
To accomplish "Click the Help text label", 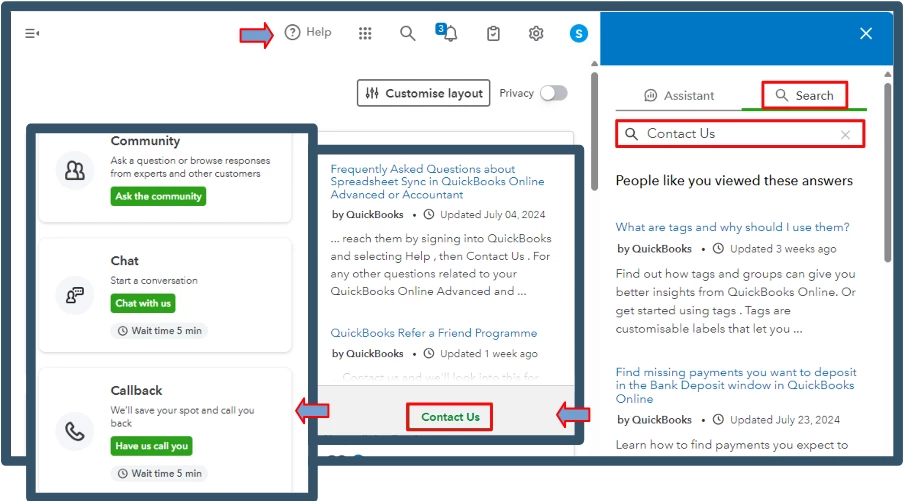I will click(x=319, y=32).
